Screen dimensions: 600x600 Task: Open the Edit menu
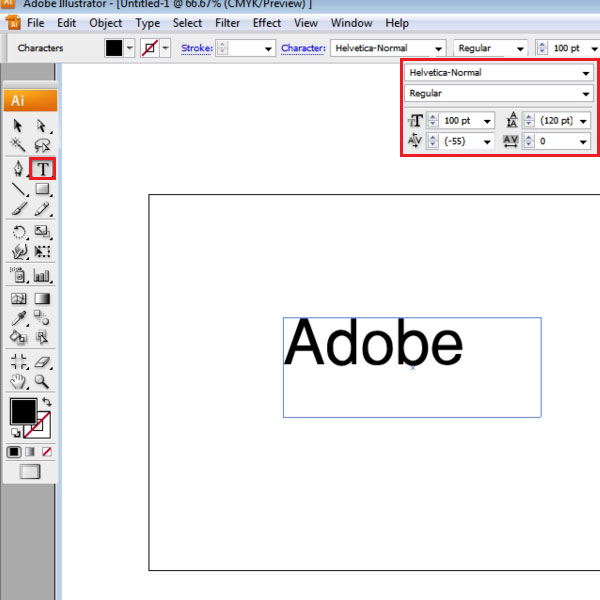pos(67,23)
